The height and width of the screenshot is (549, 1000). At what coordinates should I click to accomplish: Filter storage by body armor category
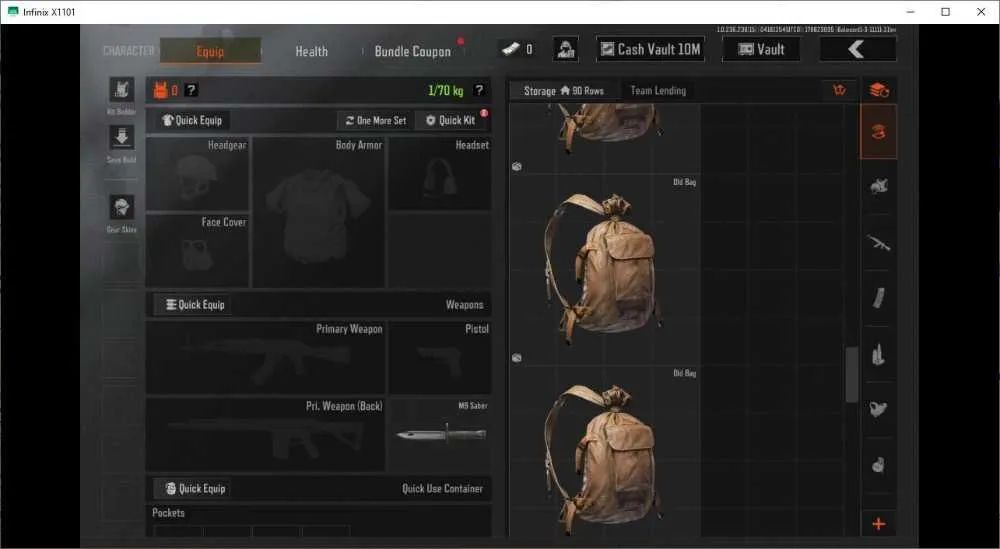pyautogui.click(x=879, y=186)
